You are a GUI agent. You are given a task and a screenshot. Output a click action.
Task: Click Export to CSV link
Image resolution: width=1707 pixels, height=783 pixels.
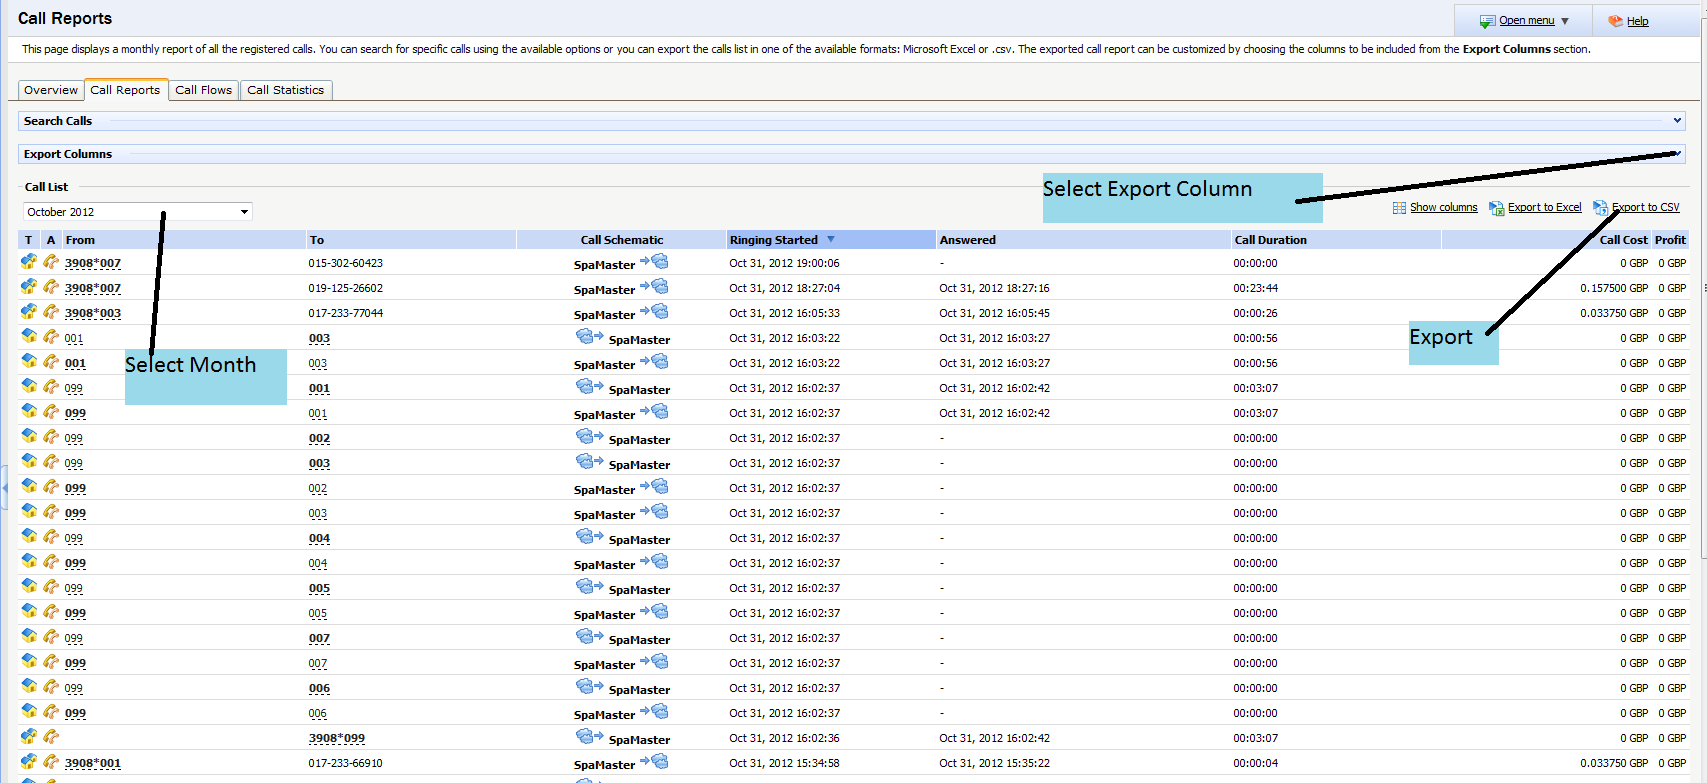tap(1645, 208)
